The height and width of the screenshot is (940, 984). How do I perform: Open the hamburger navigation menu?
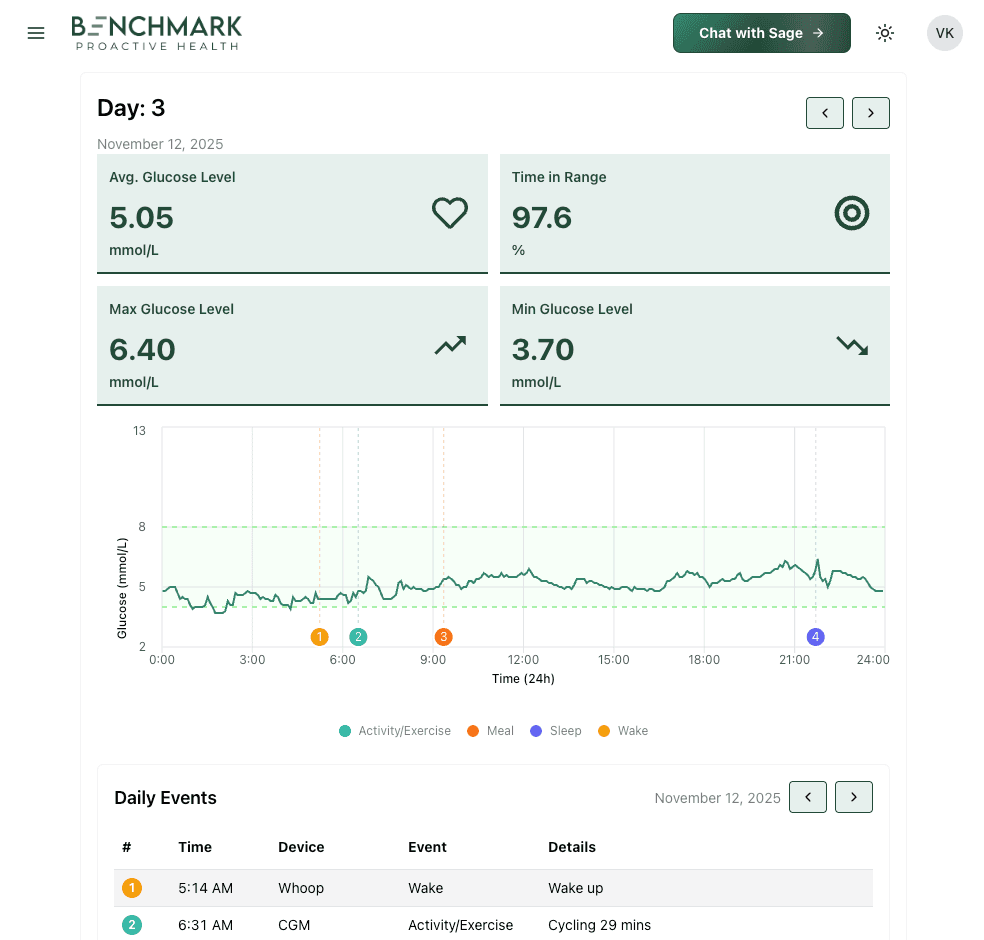pos(36,33)
